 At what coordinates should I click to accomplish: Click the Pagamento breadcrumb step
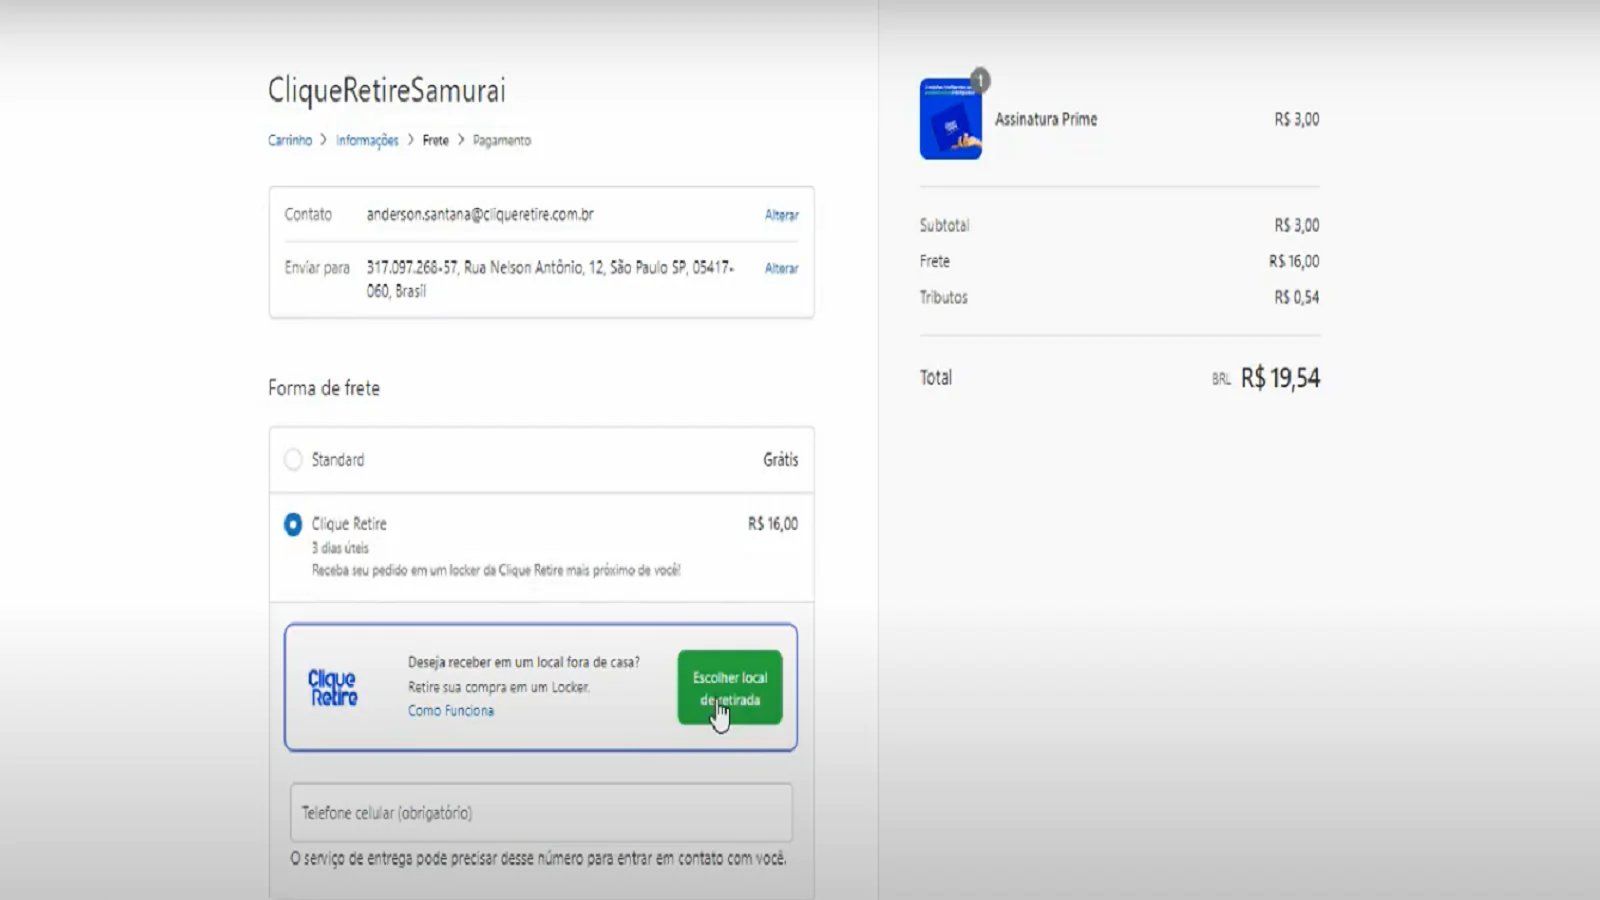pyautogui.click(x=502, y=140)
